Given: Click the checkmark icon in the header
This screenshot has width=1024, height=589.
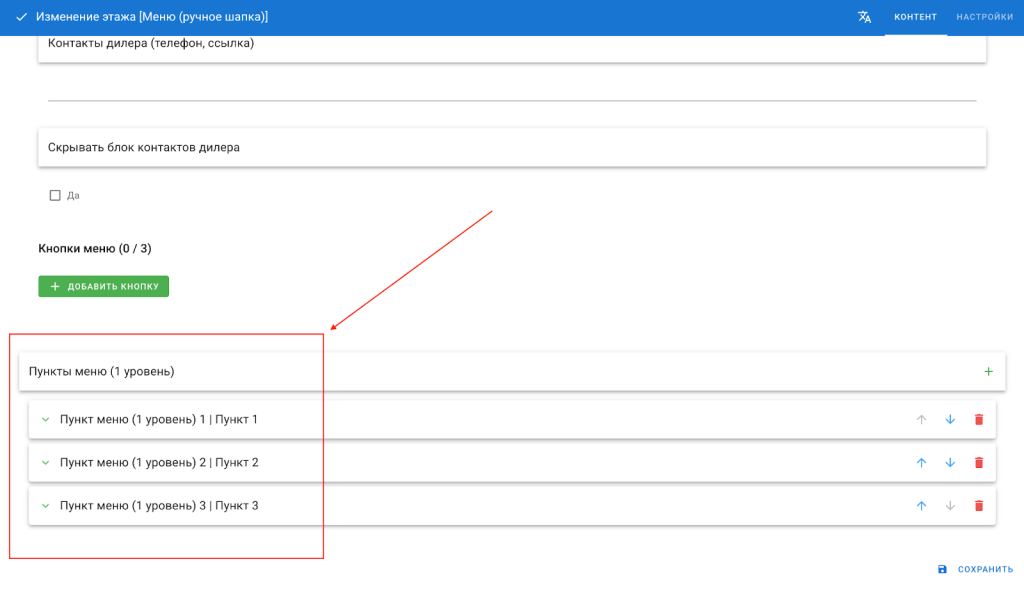Looking at the screenshot, I should 21,17.
